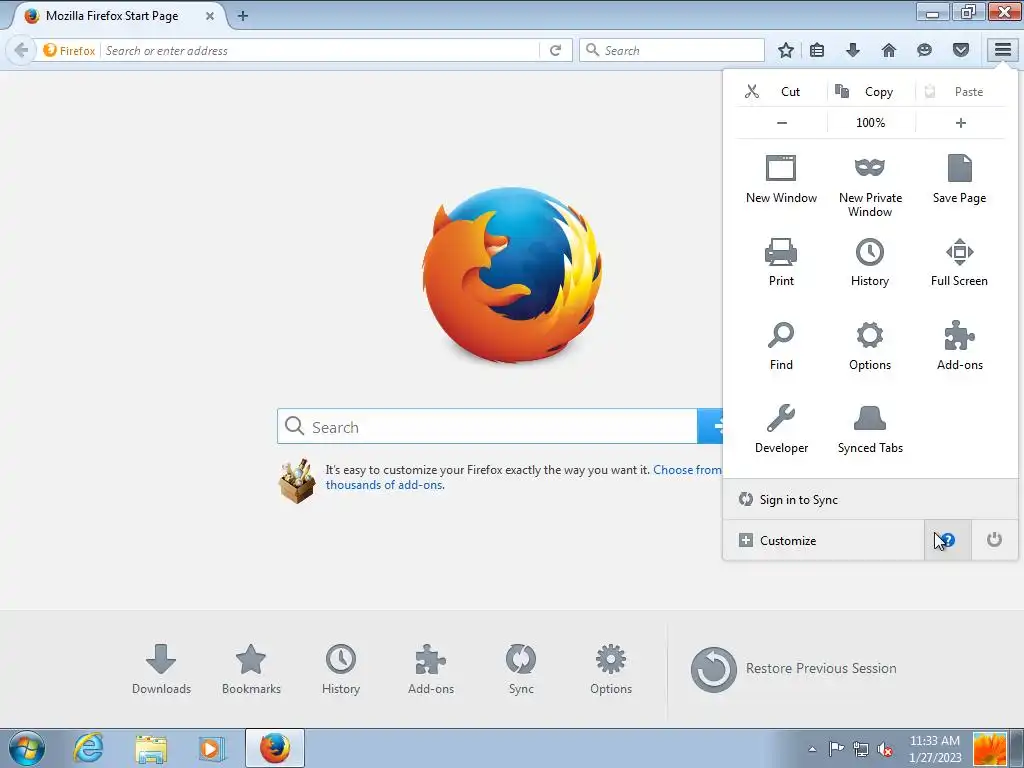Click the muted volume tray icon
The height and width of the screenshot is (768, 1024).
(x=885, y=748)
